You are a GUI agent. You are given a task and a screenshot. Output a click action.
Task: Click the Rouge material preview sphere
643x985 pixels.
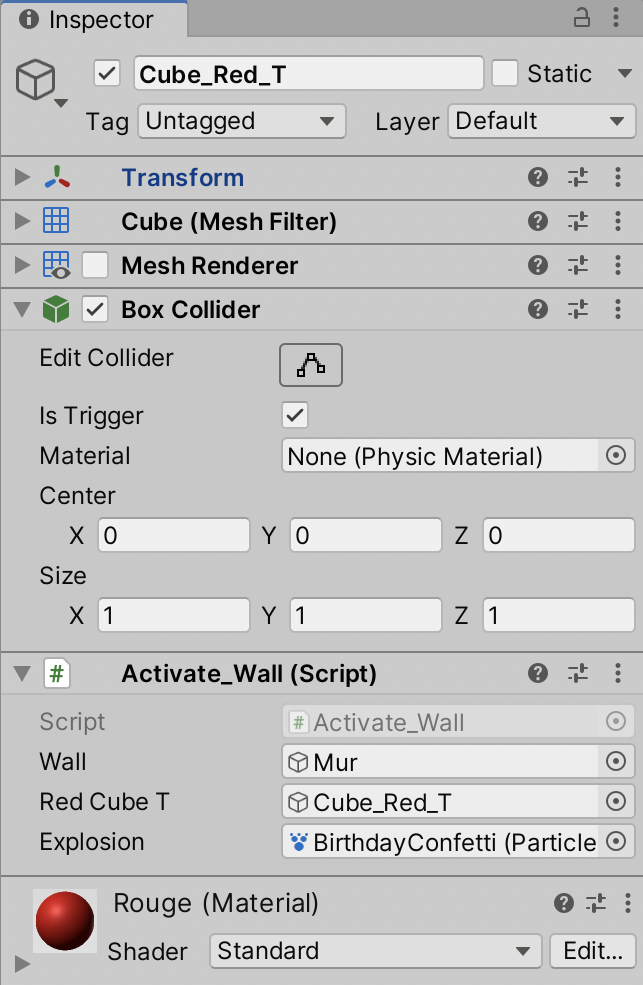[x=65, y=921]
